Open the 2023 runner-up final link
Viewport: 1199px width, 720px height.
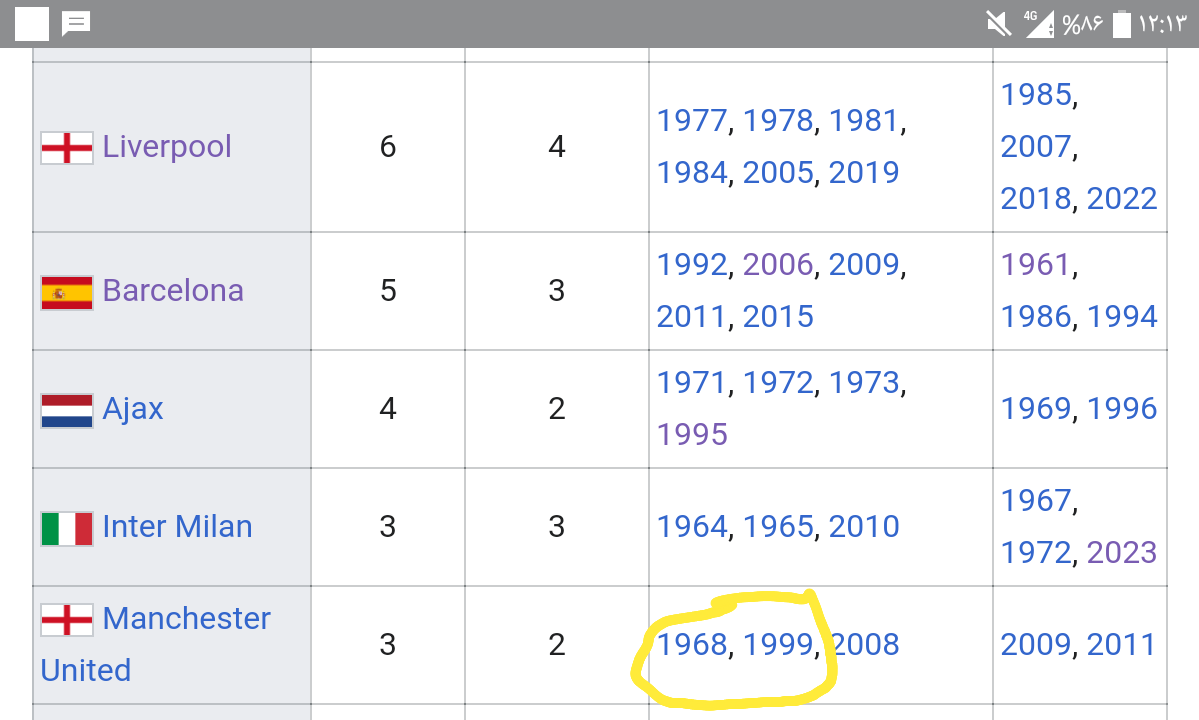click(1122, 553)
